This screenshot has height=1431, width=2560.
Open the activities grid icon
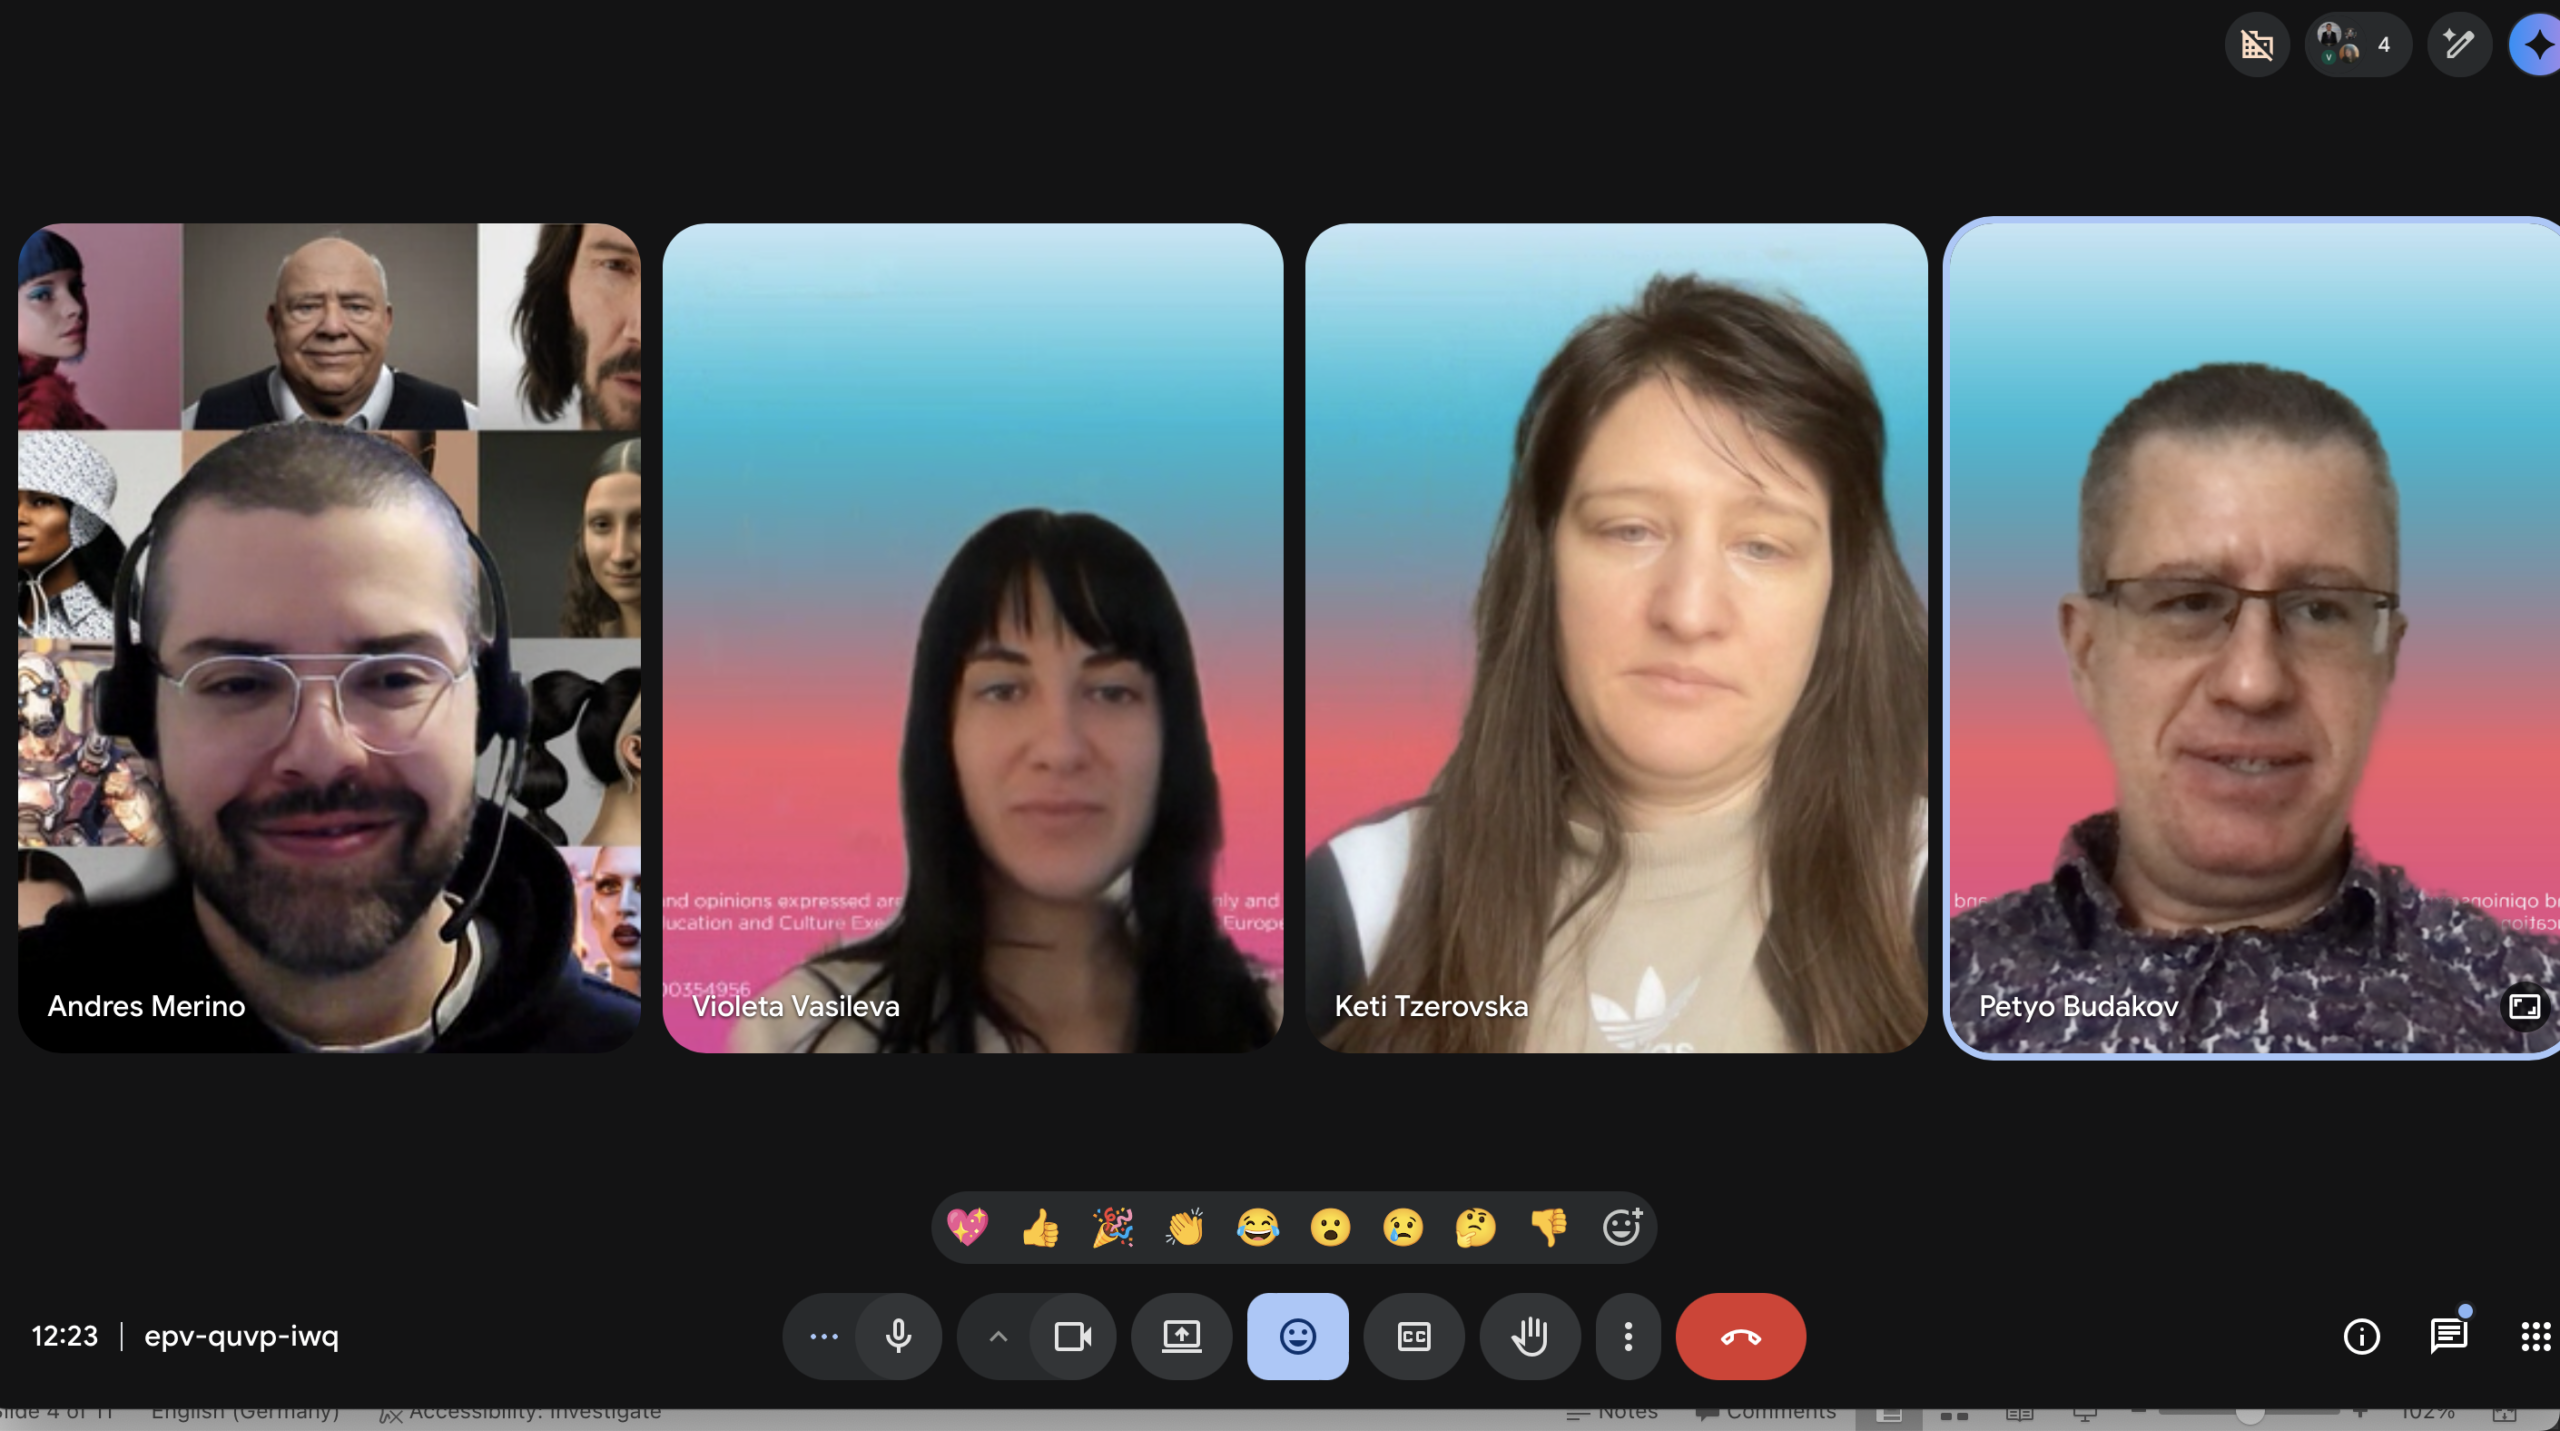pyautogui.click(x=2535, y=1336)
